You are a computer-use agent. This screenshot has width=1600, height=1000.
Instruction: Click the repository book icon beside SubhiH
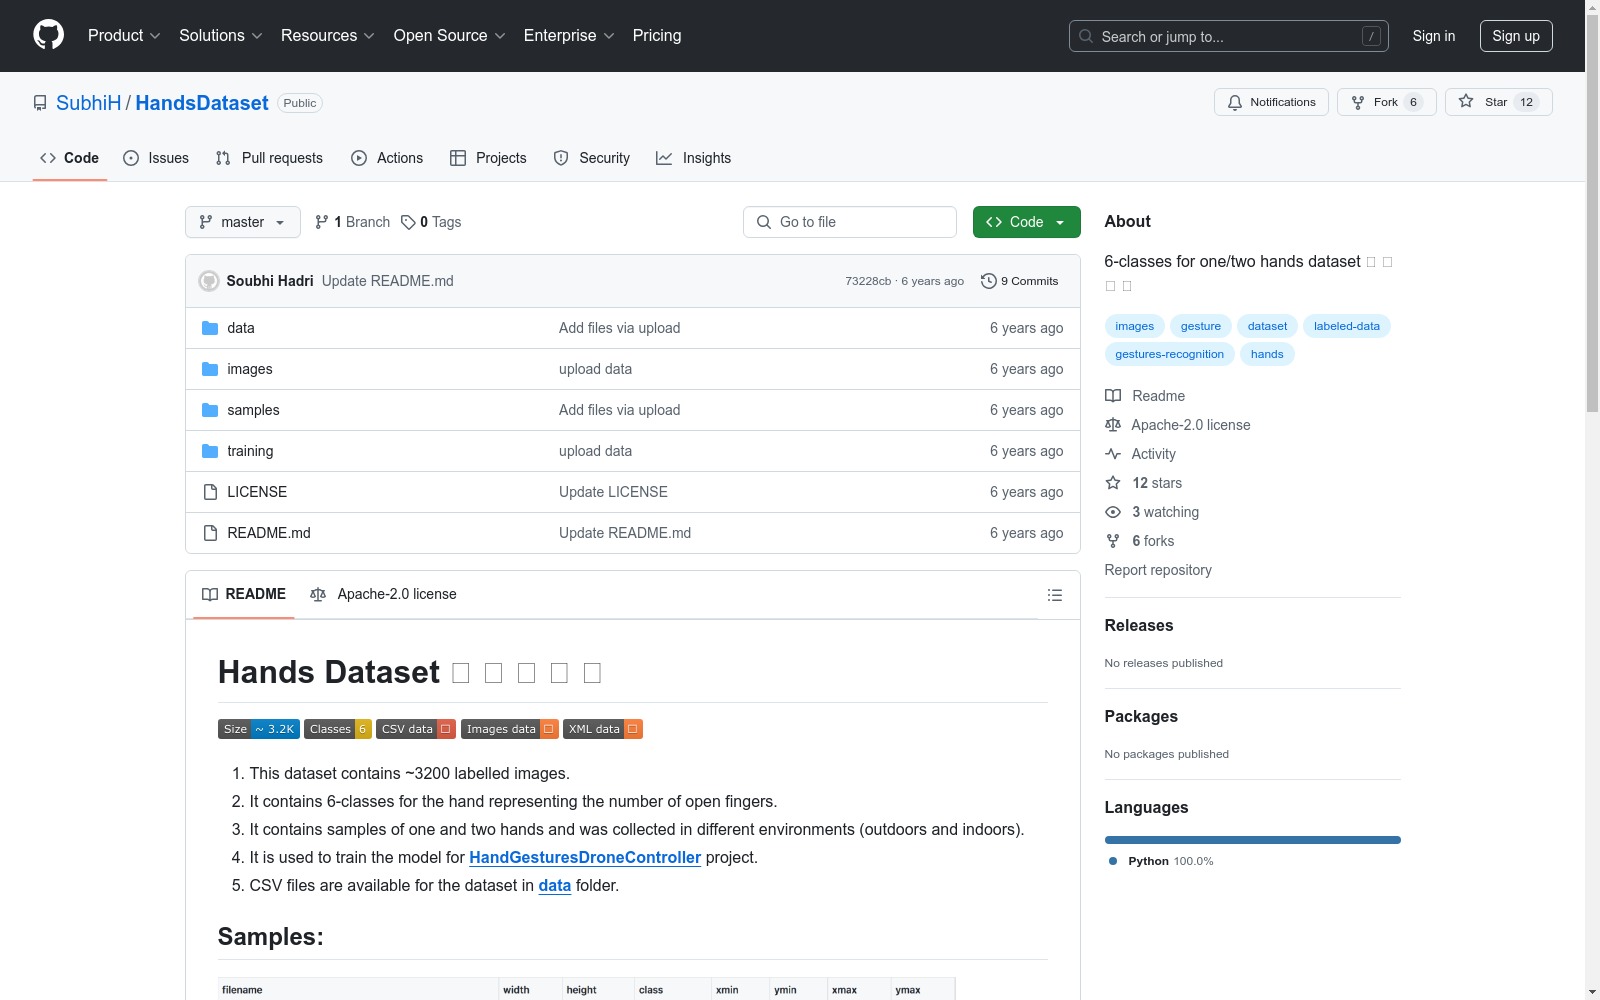tap(40, 103)
